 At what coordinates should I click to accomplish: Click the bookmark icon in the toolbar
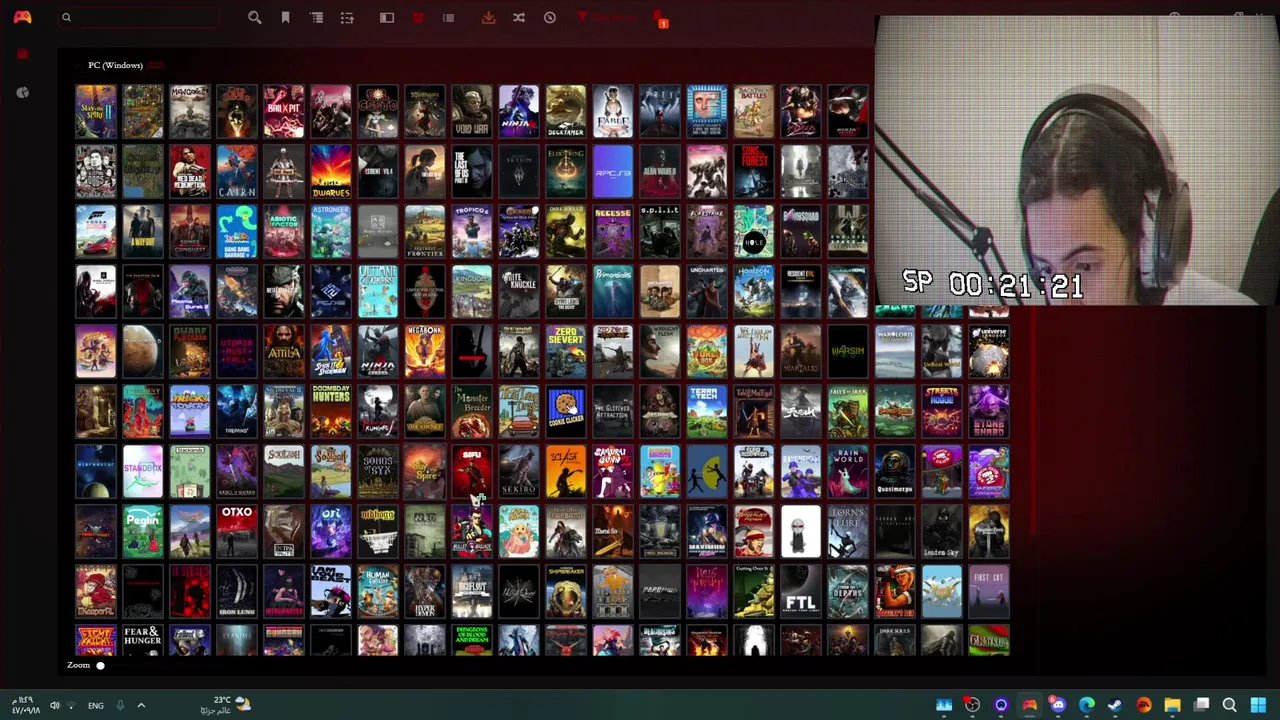click(x=285, y=17)
